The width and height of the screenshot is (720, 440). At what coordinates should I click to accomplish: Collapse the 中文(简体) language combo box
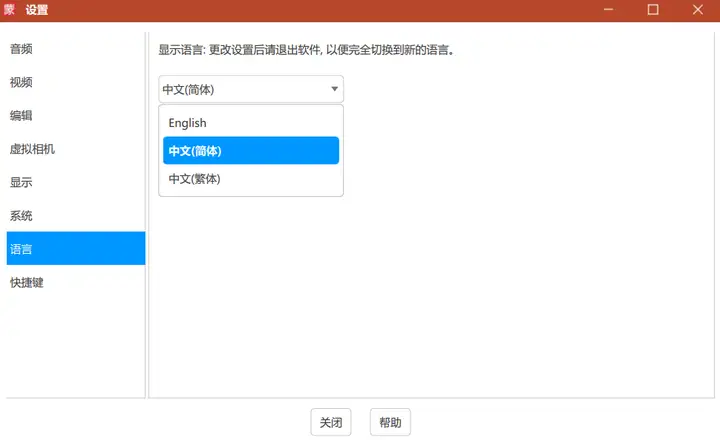coord(251,89)
